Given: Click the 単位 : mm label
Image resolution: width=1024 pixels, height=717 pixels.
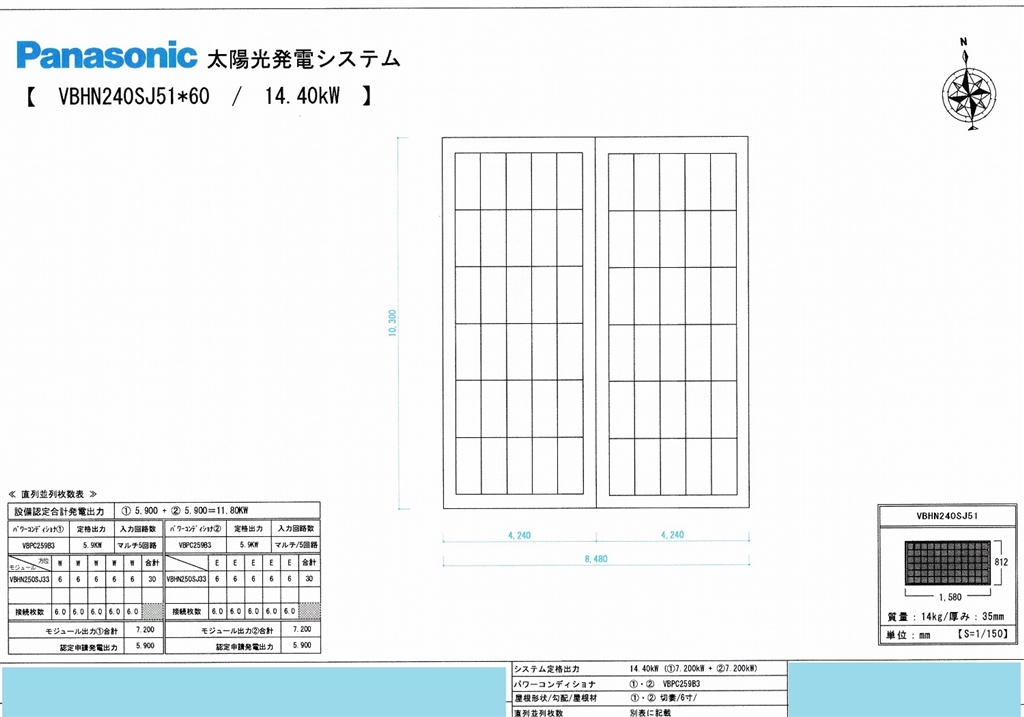Looking at the screenshot, I should pos(908,635).
